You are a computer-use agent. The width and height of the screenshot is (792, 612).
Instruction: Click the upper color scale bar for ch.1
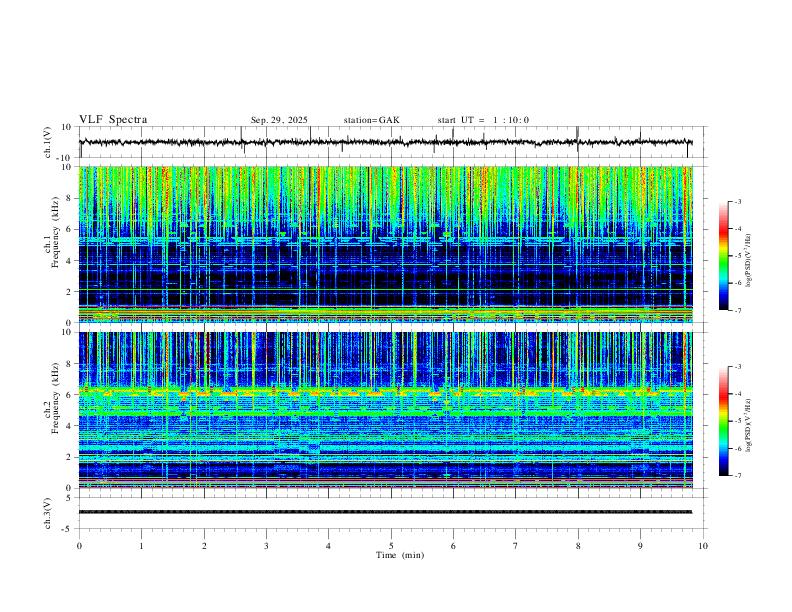point(724,256)
